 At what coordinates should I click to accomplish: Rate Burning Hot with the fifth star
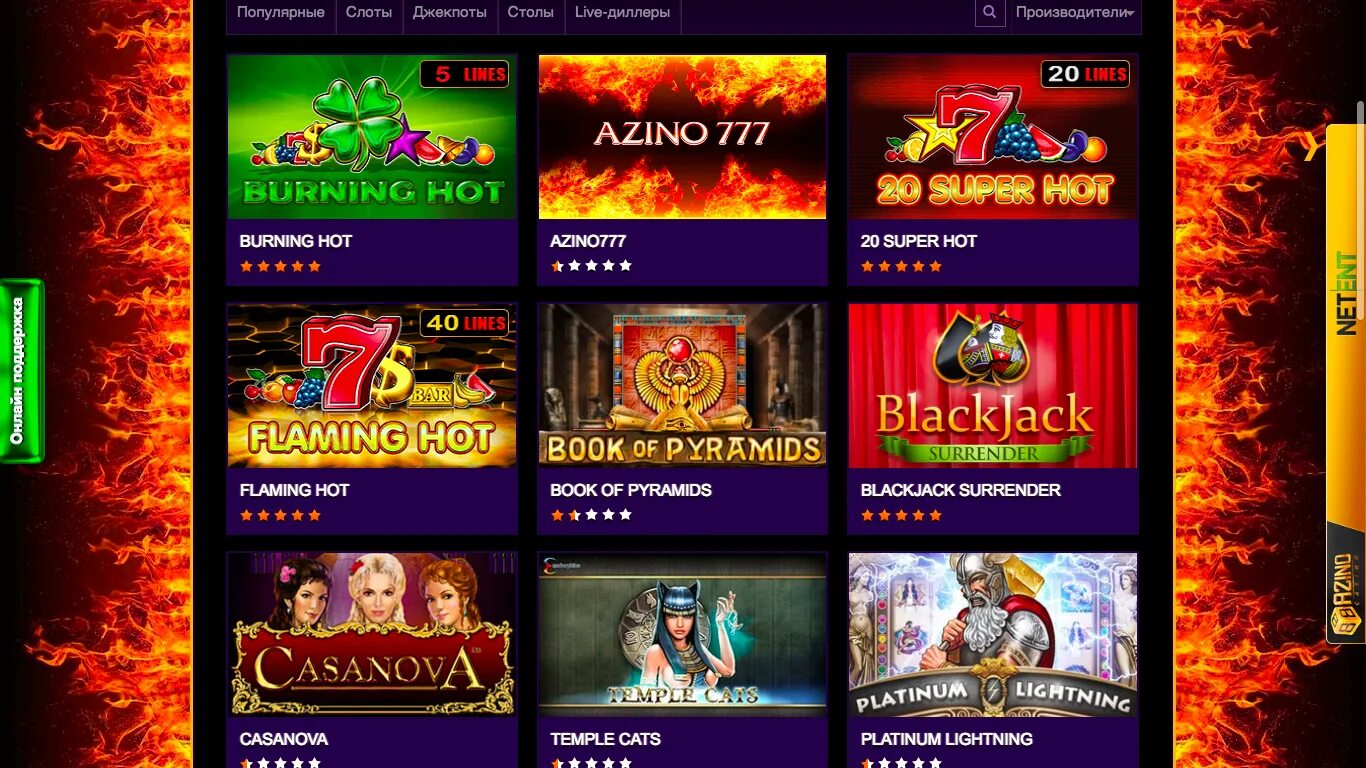pyautogui.click(x=314, y=266)
